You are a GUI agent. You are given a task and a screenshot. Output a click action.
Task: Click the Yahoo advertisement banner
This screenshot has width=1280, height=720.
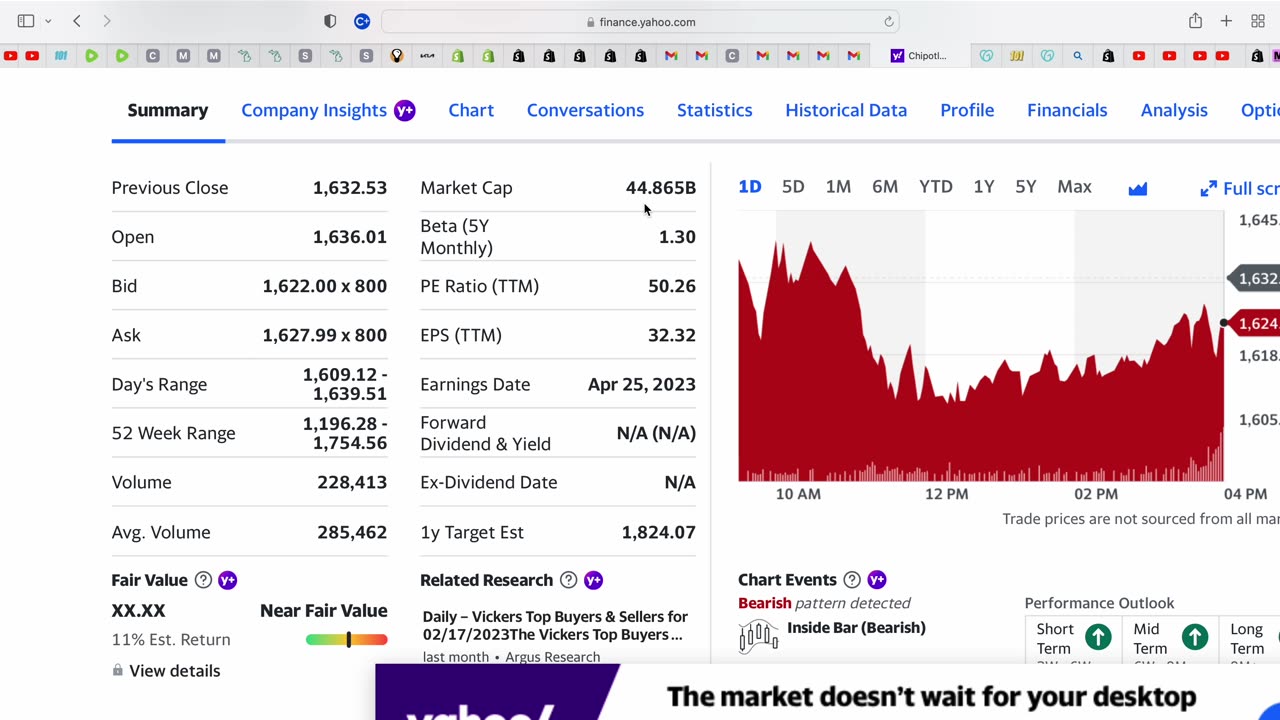[827, 692]
